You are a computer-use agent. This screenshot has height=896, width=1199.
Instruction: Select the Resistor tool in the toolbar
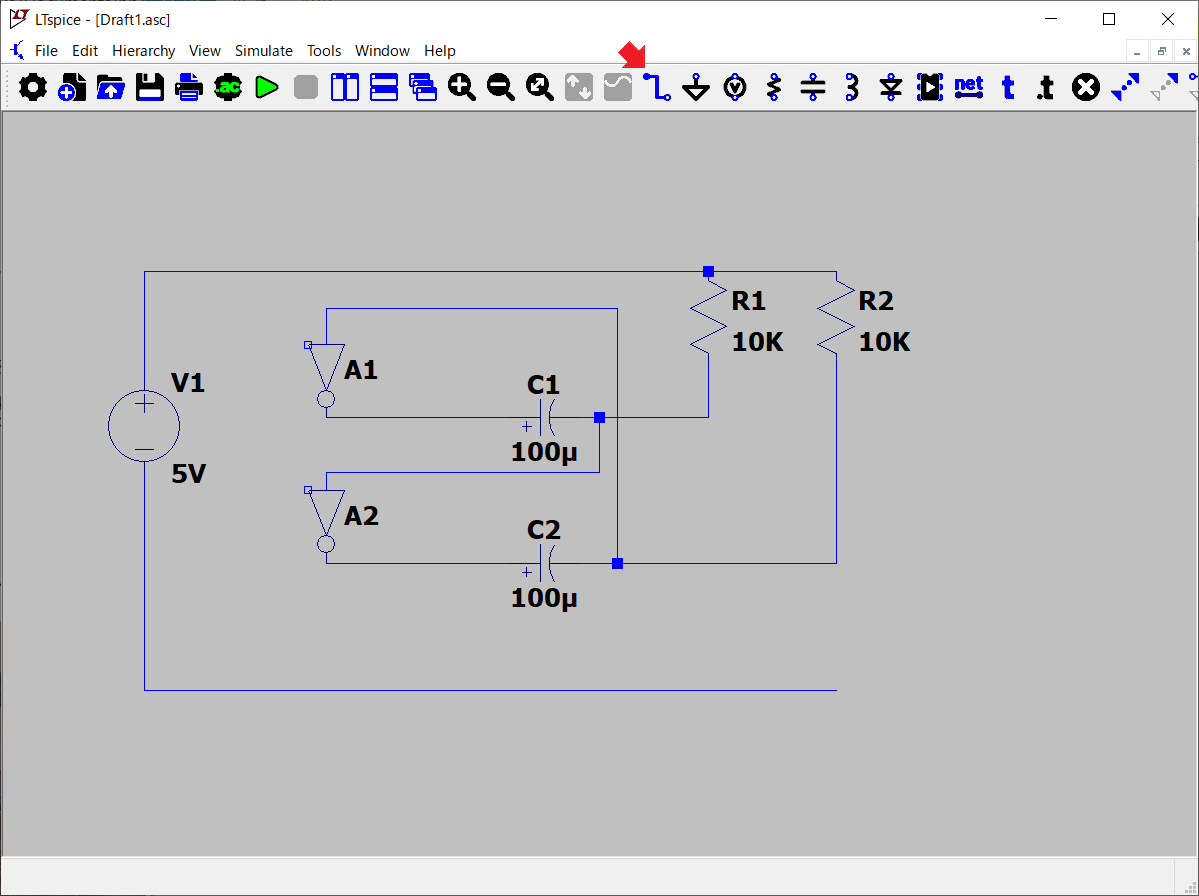pos(774,88)
